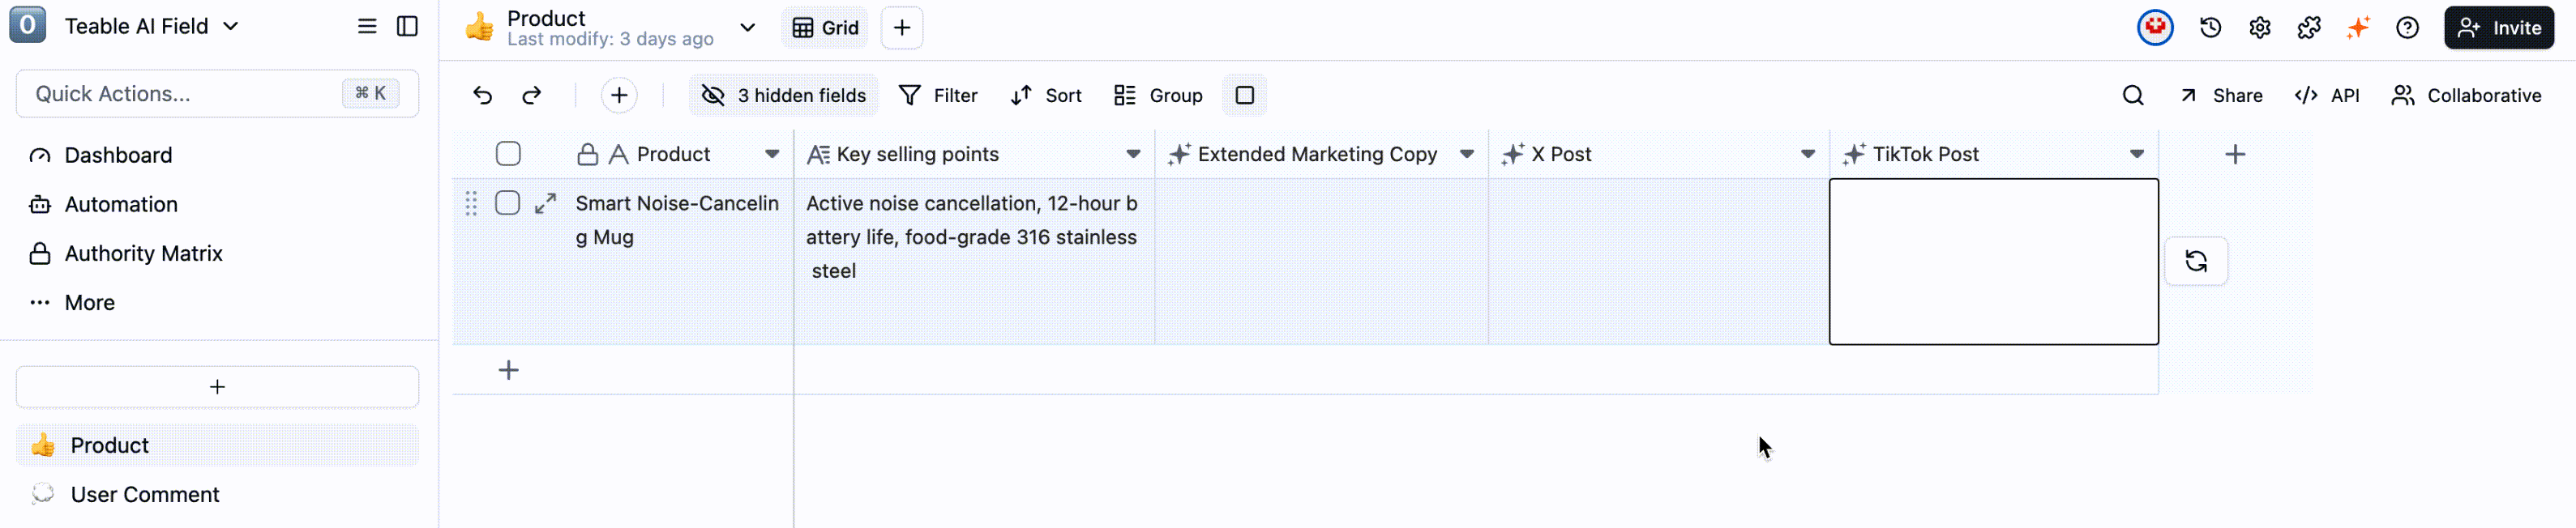
Task: Open Authority Matrix in sidebar
Action: (x=218, y=253)
